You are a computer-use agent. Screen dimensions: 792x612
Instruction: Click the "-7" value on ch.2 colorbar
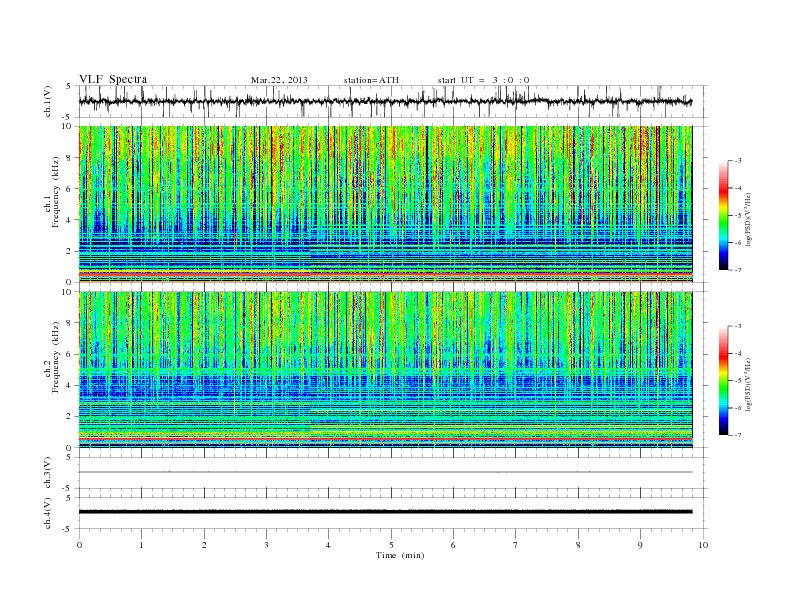(738, 435)
